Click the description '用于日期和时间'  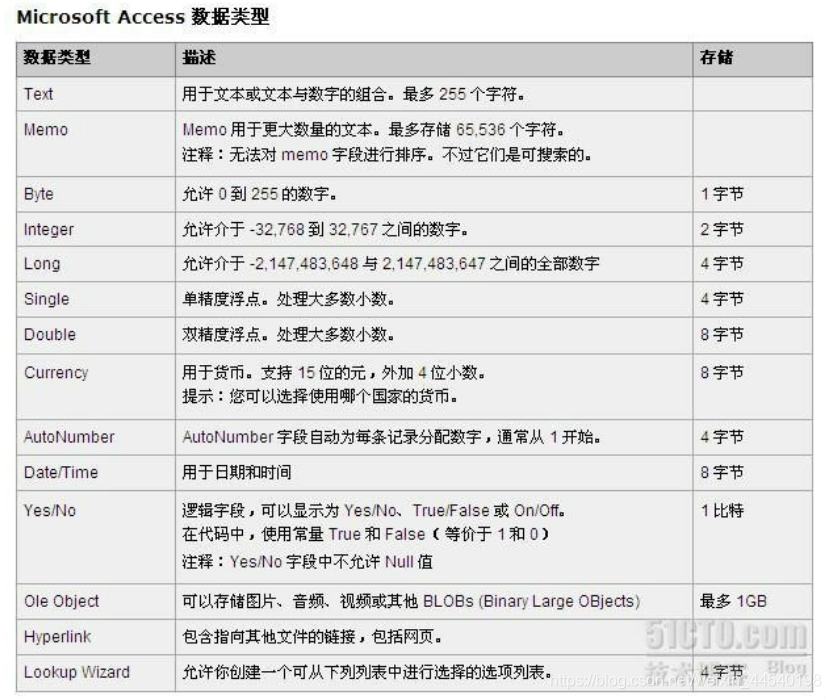(236, 472)
